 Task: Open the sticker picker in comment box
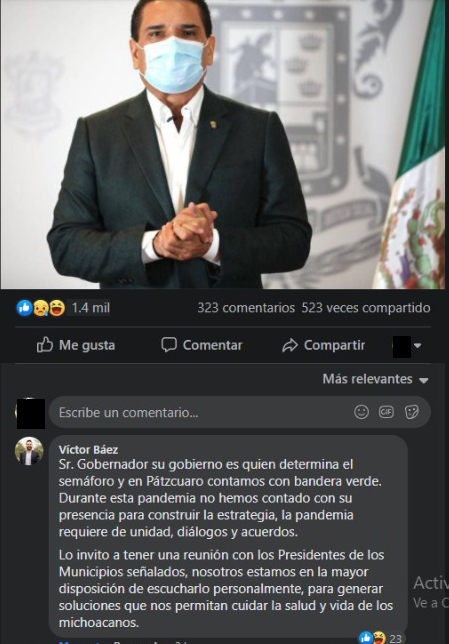click(412, 412)
